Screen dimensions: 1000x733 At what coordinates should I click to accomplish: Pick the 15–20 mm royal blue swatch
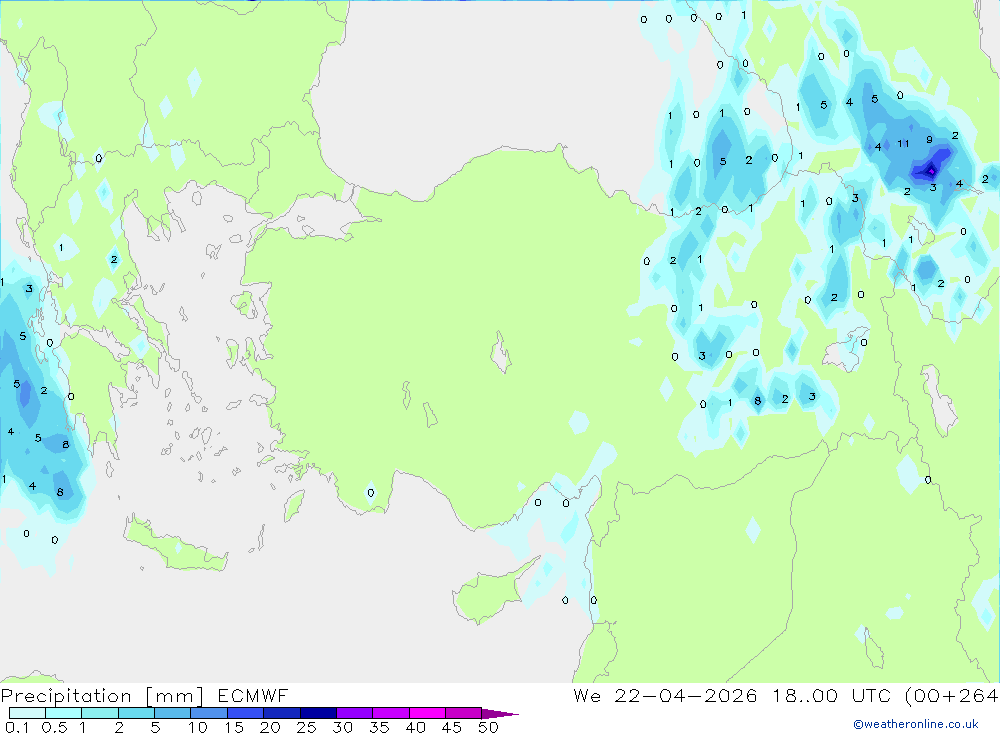[245, 713]
